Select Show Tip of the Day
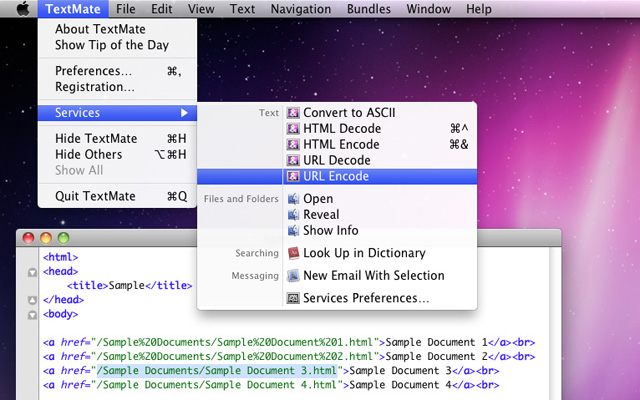This screenshot has height=400, width=640. 118,45
